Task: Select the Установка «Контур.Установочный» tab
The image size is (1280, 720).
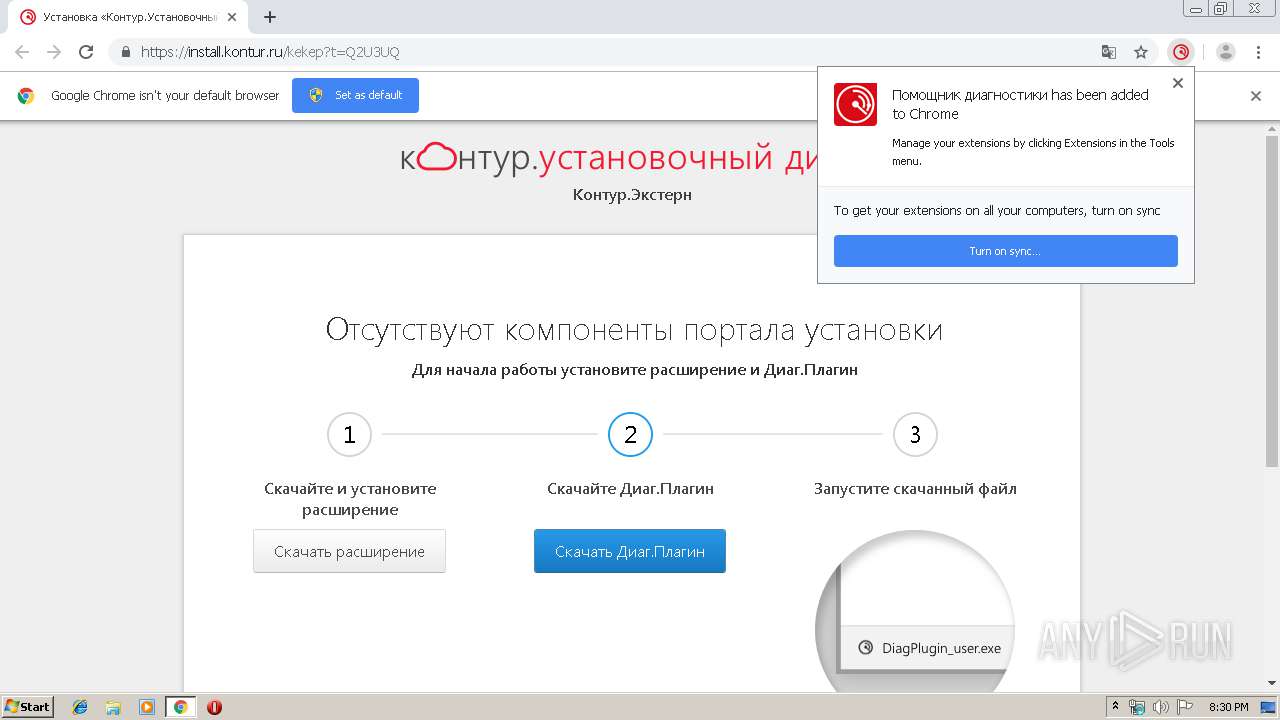Action: pyautogui.click(x=128, y=17)
